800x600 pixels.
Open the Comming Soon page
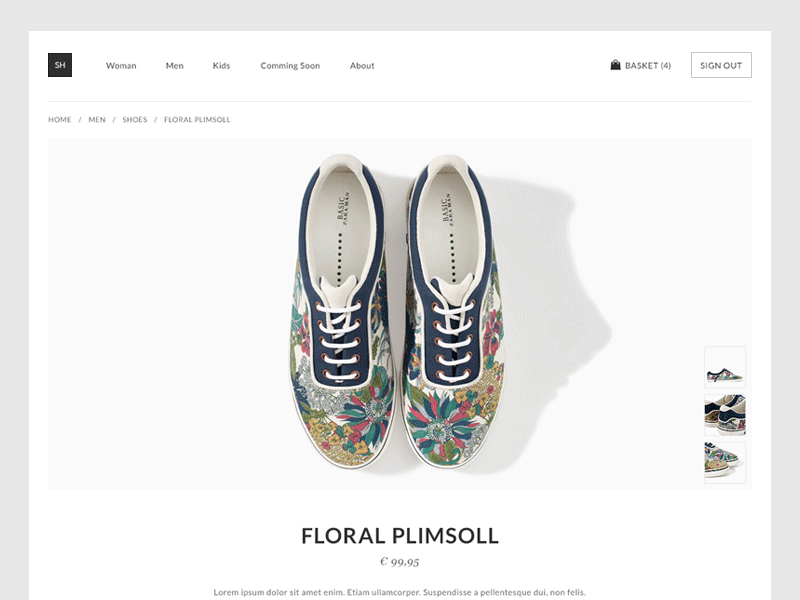[x=290, y=66]
